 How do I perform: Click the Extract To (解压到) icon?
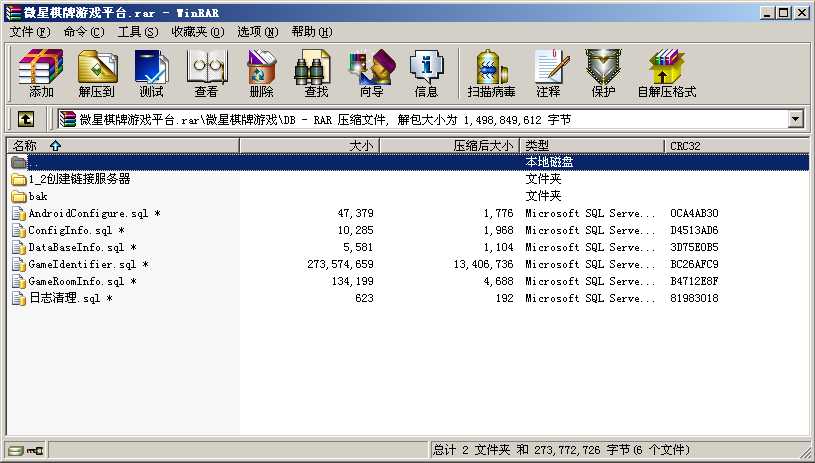click(x=97, y=73)
